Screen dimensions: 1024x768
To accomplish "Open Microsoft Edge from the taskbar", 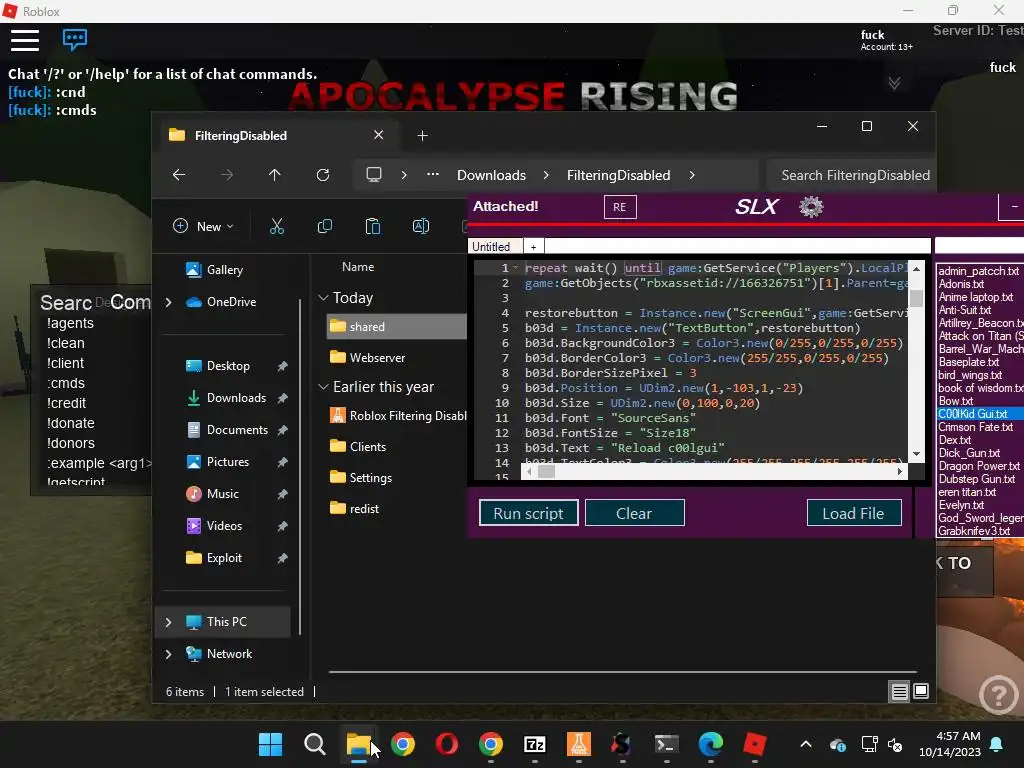I will point(711,744).
